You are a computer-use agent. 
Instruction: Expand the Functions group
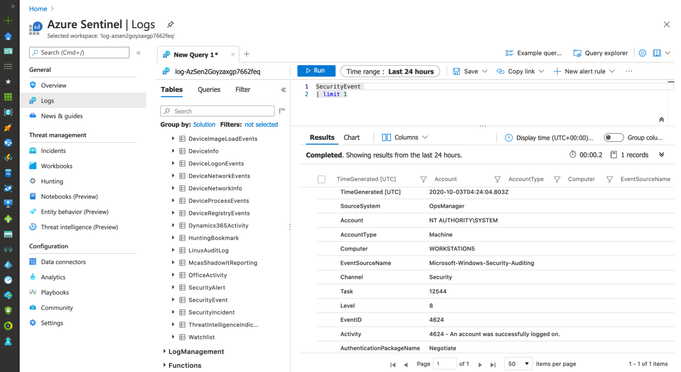click(164, 365)
